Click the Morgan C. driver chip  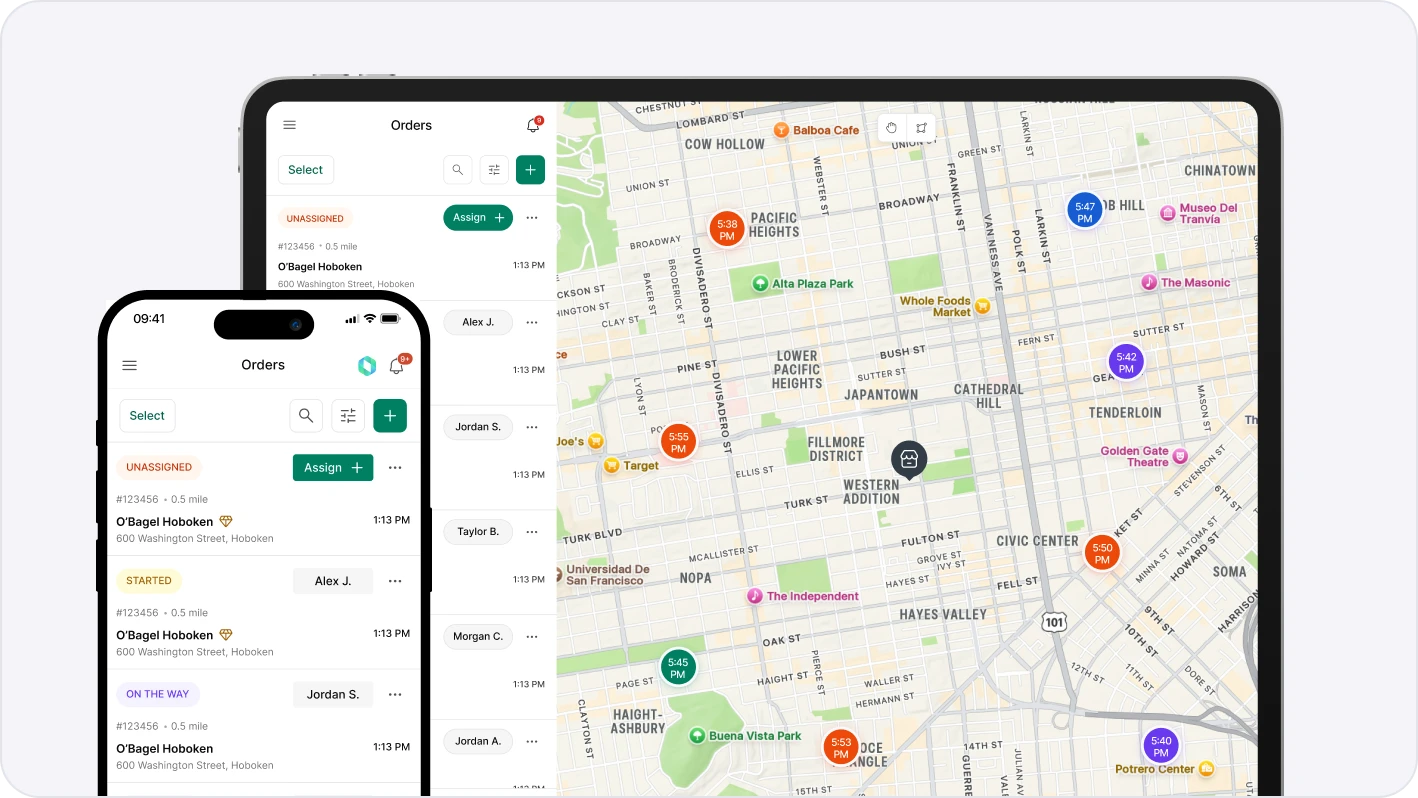(x=478, y=637)
